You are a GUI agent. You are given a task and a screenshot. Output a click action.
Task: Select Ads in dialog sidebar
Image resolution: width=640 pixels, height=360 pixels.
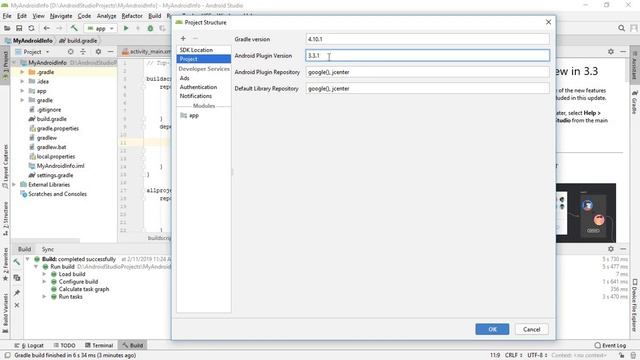(184, 78)
